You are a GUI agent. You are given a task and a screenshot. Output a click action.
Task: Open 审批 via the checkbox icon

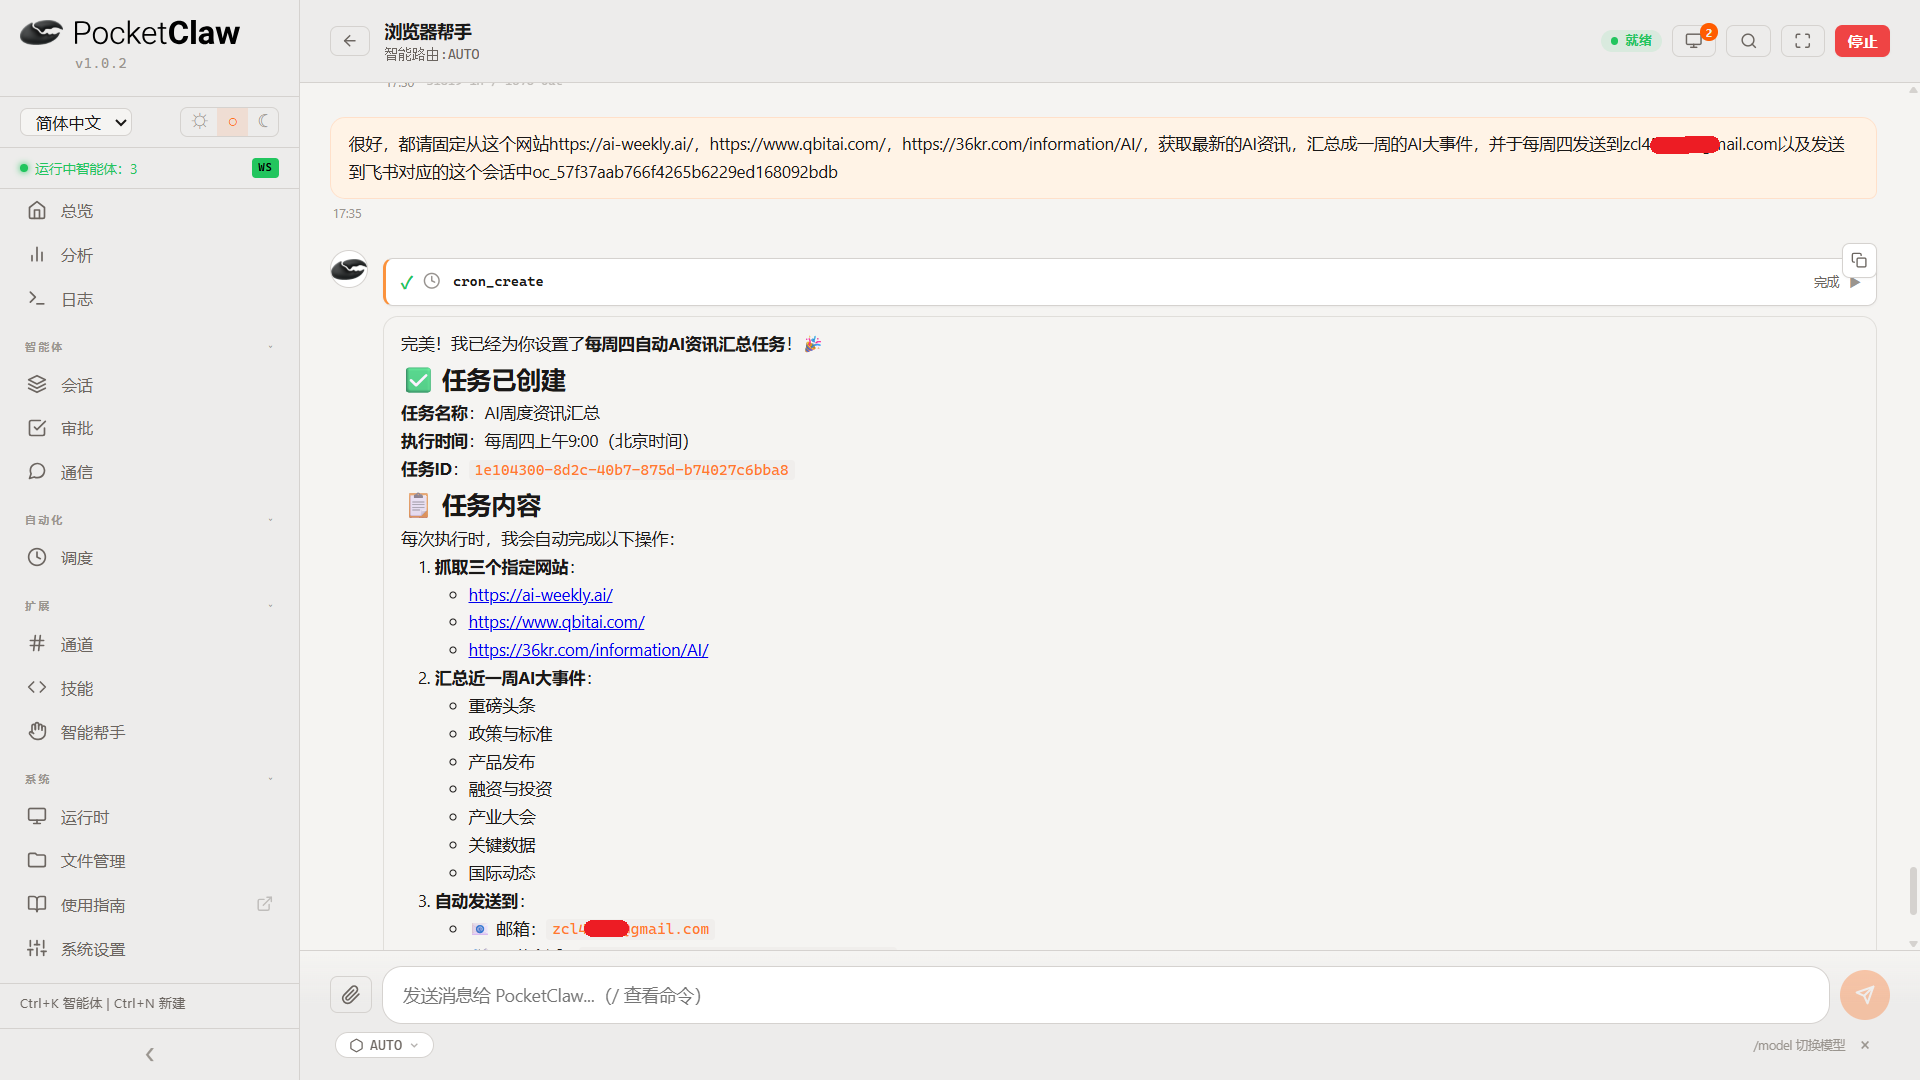pyautogui.click(x=37, y=428)
